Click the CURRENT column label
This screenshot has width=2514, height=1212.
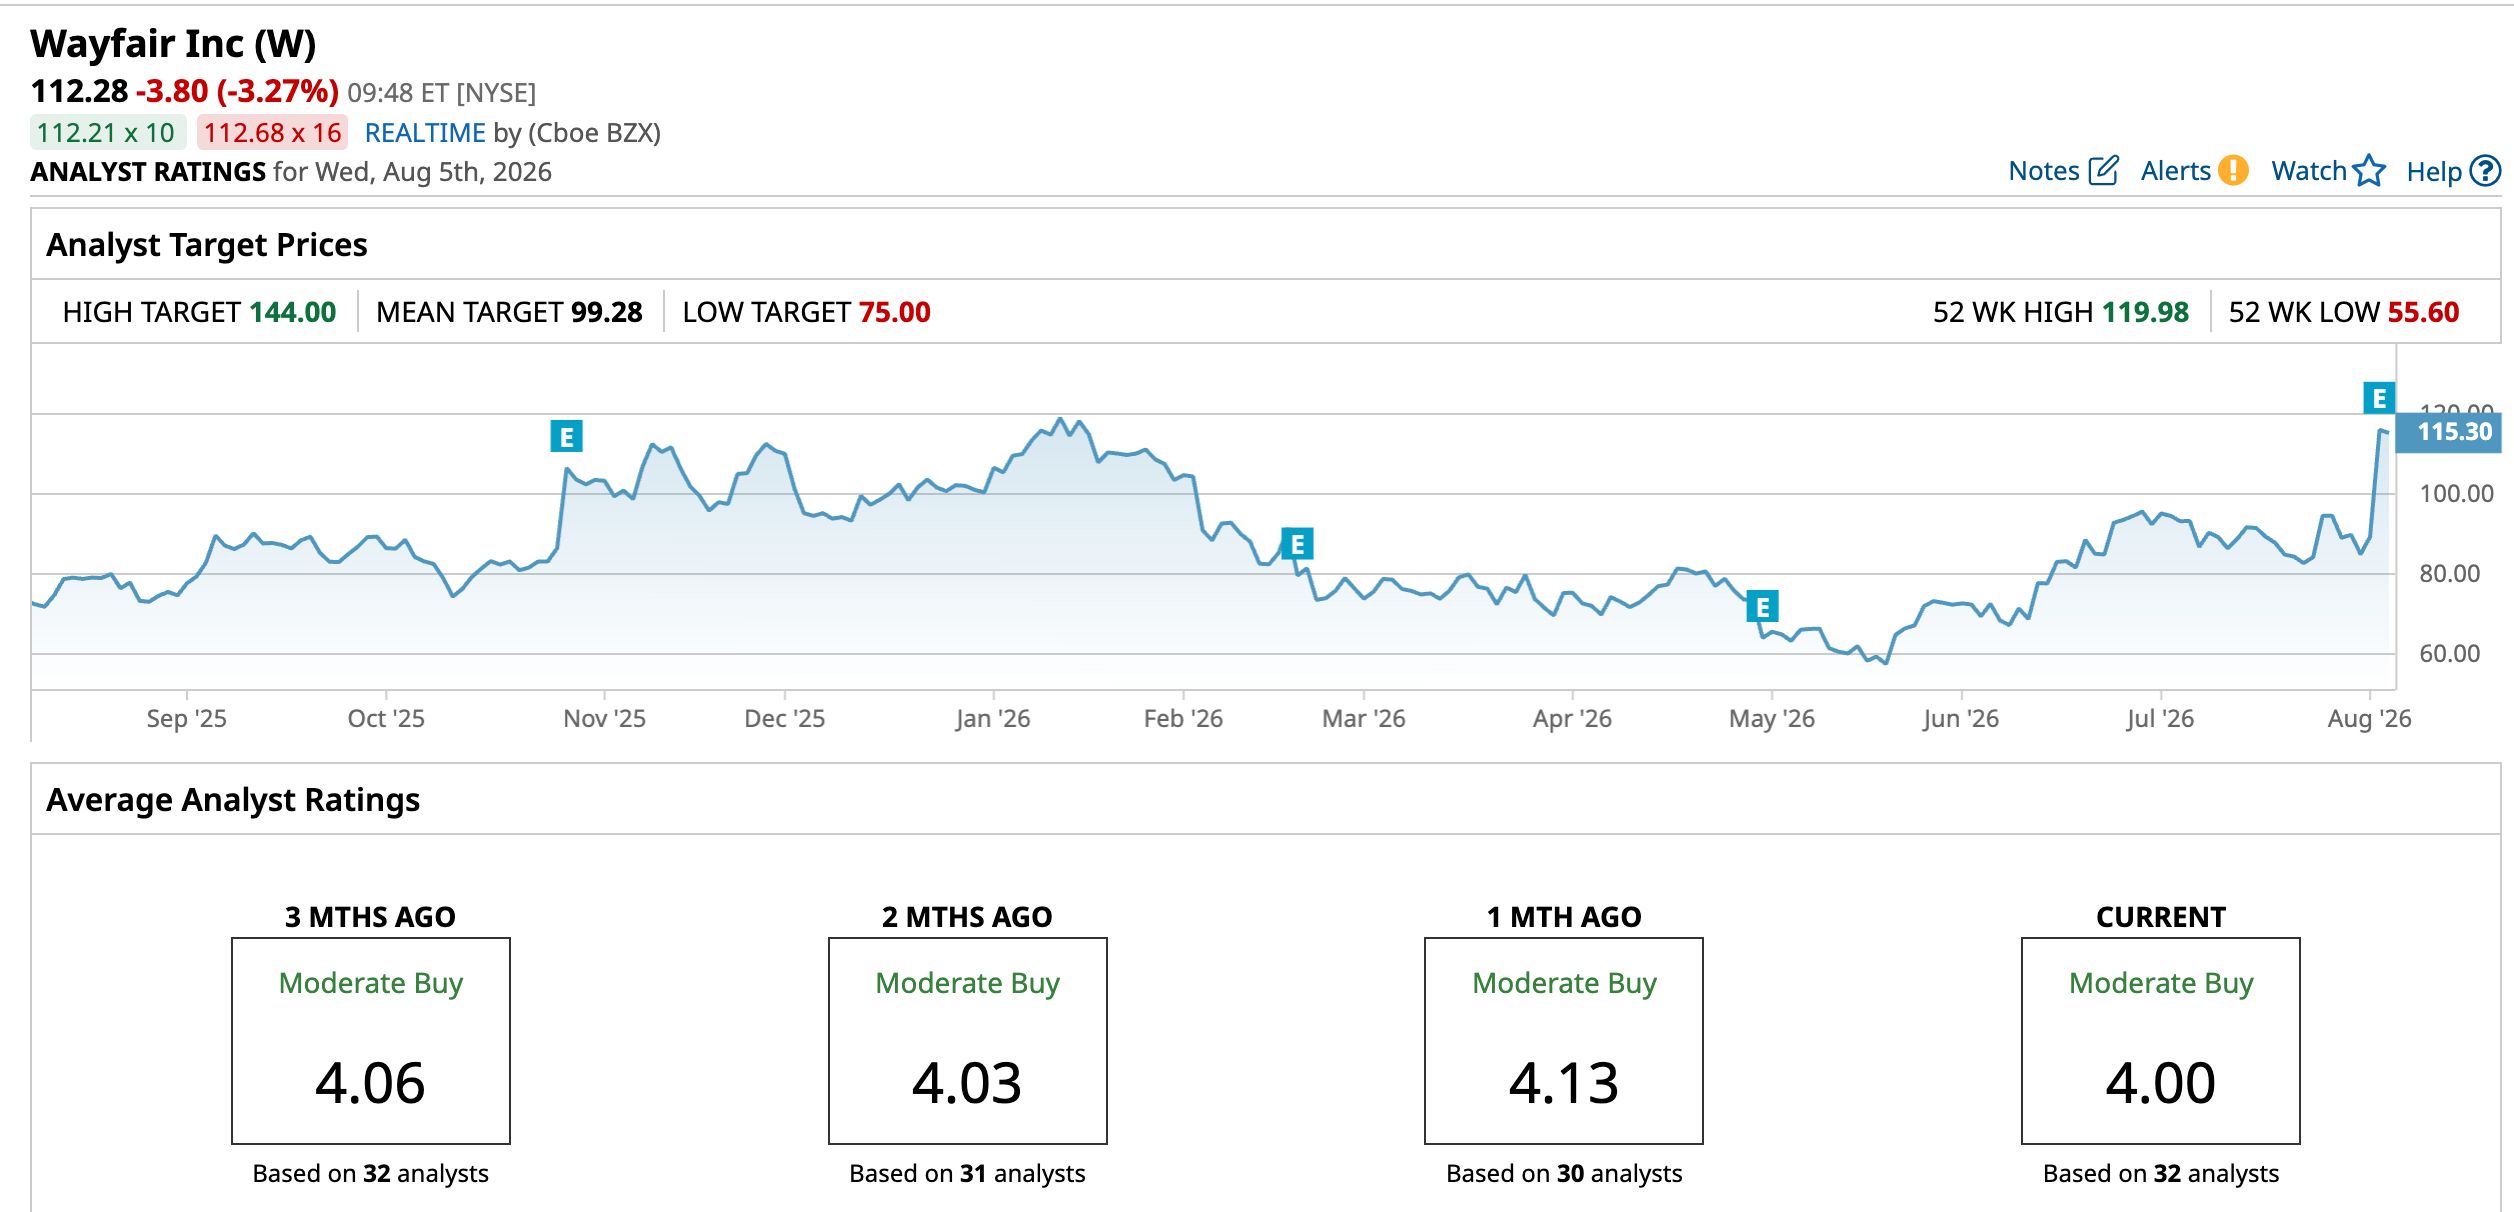point(2161,917)
